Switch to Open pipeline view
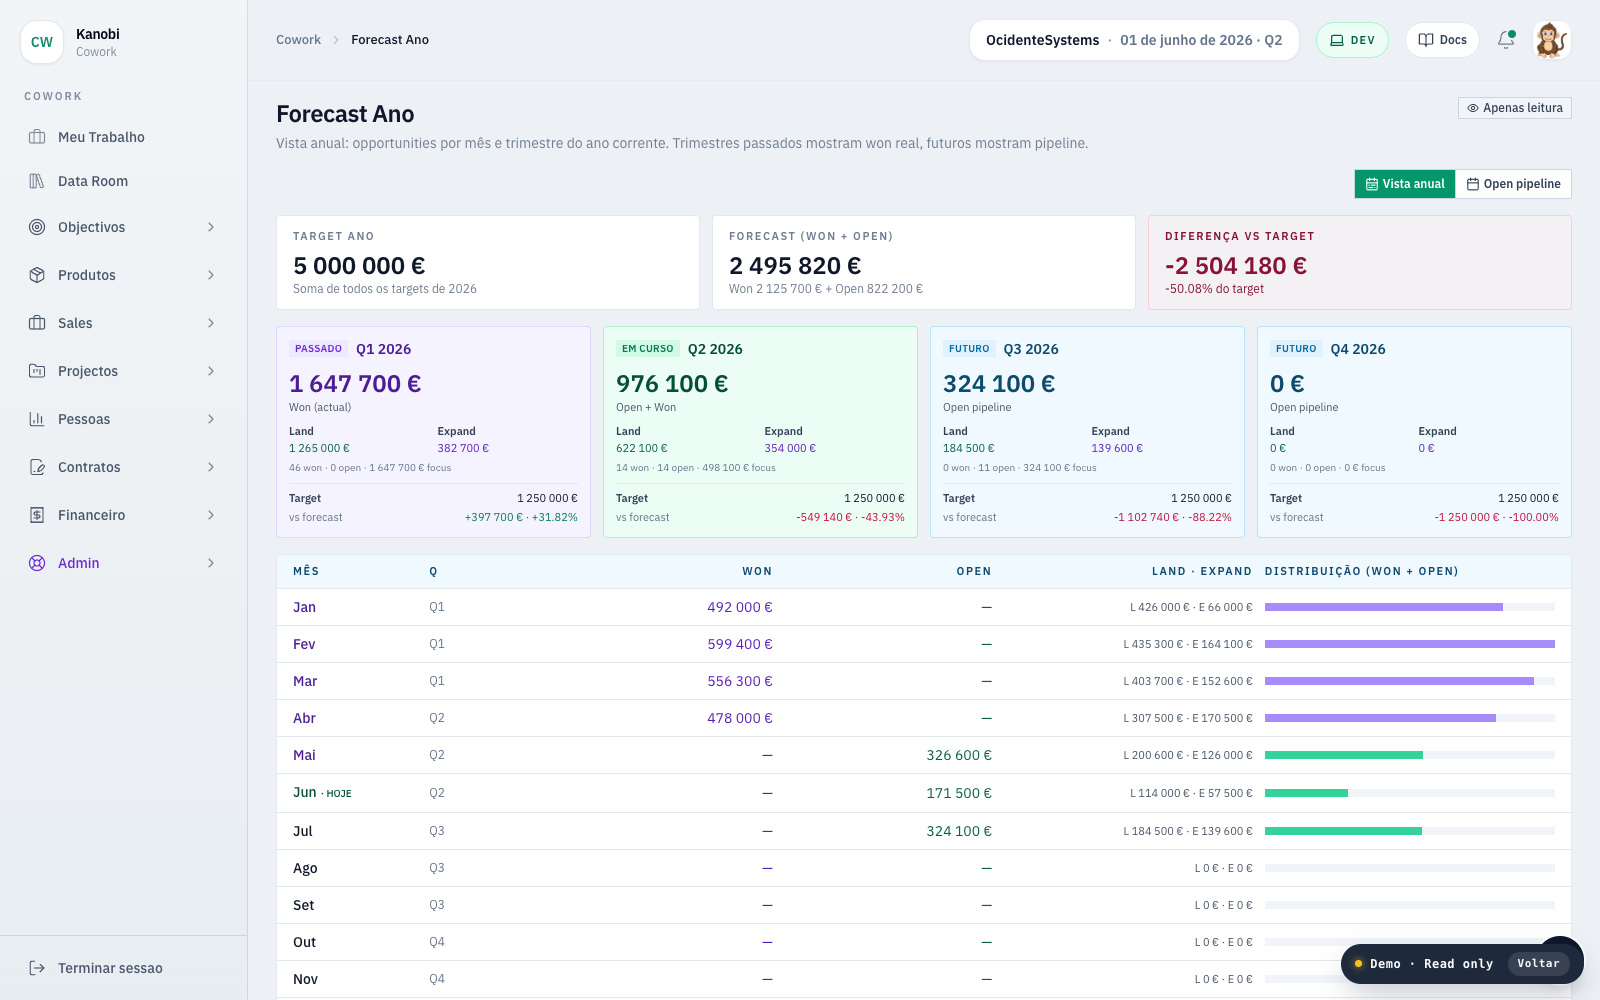 [1513, 184]
